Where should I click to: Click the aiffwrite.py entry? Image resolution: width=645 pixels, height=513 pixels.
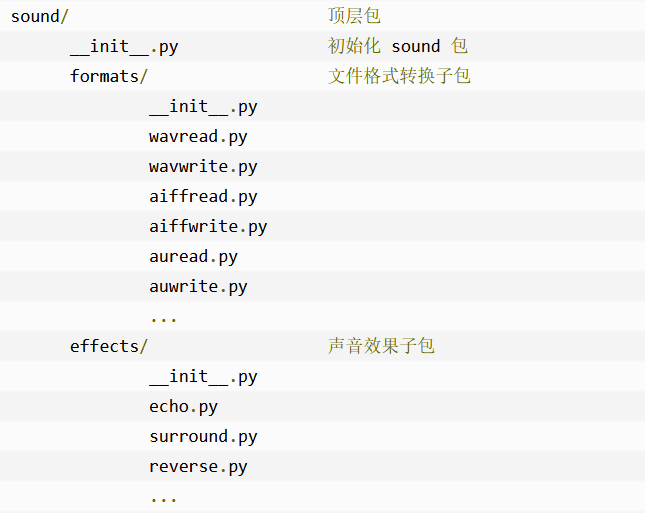point(208,226)
